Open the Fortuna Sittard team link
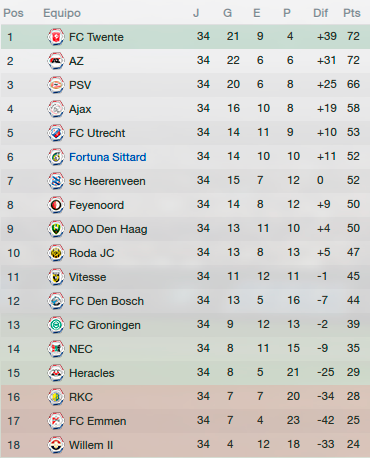The image size is (370, 458). coord(108,157)
